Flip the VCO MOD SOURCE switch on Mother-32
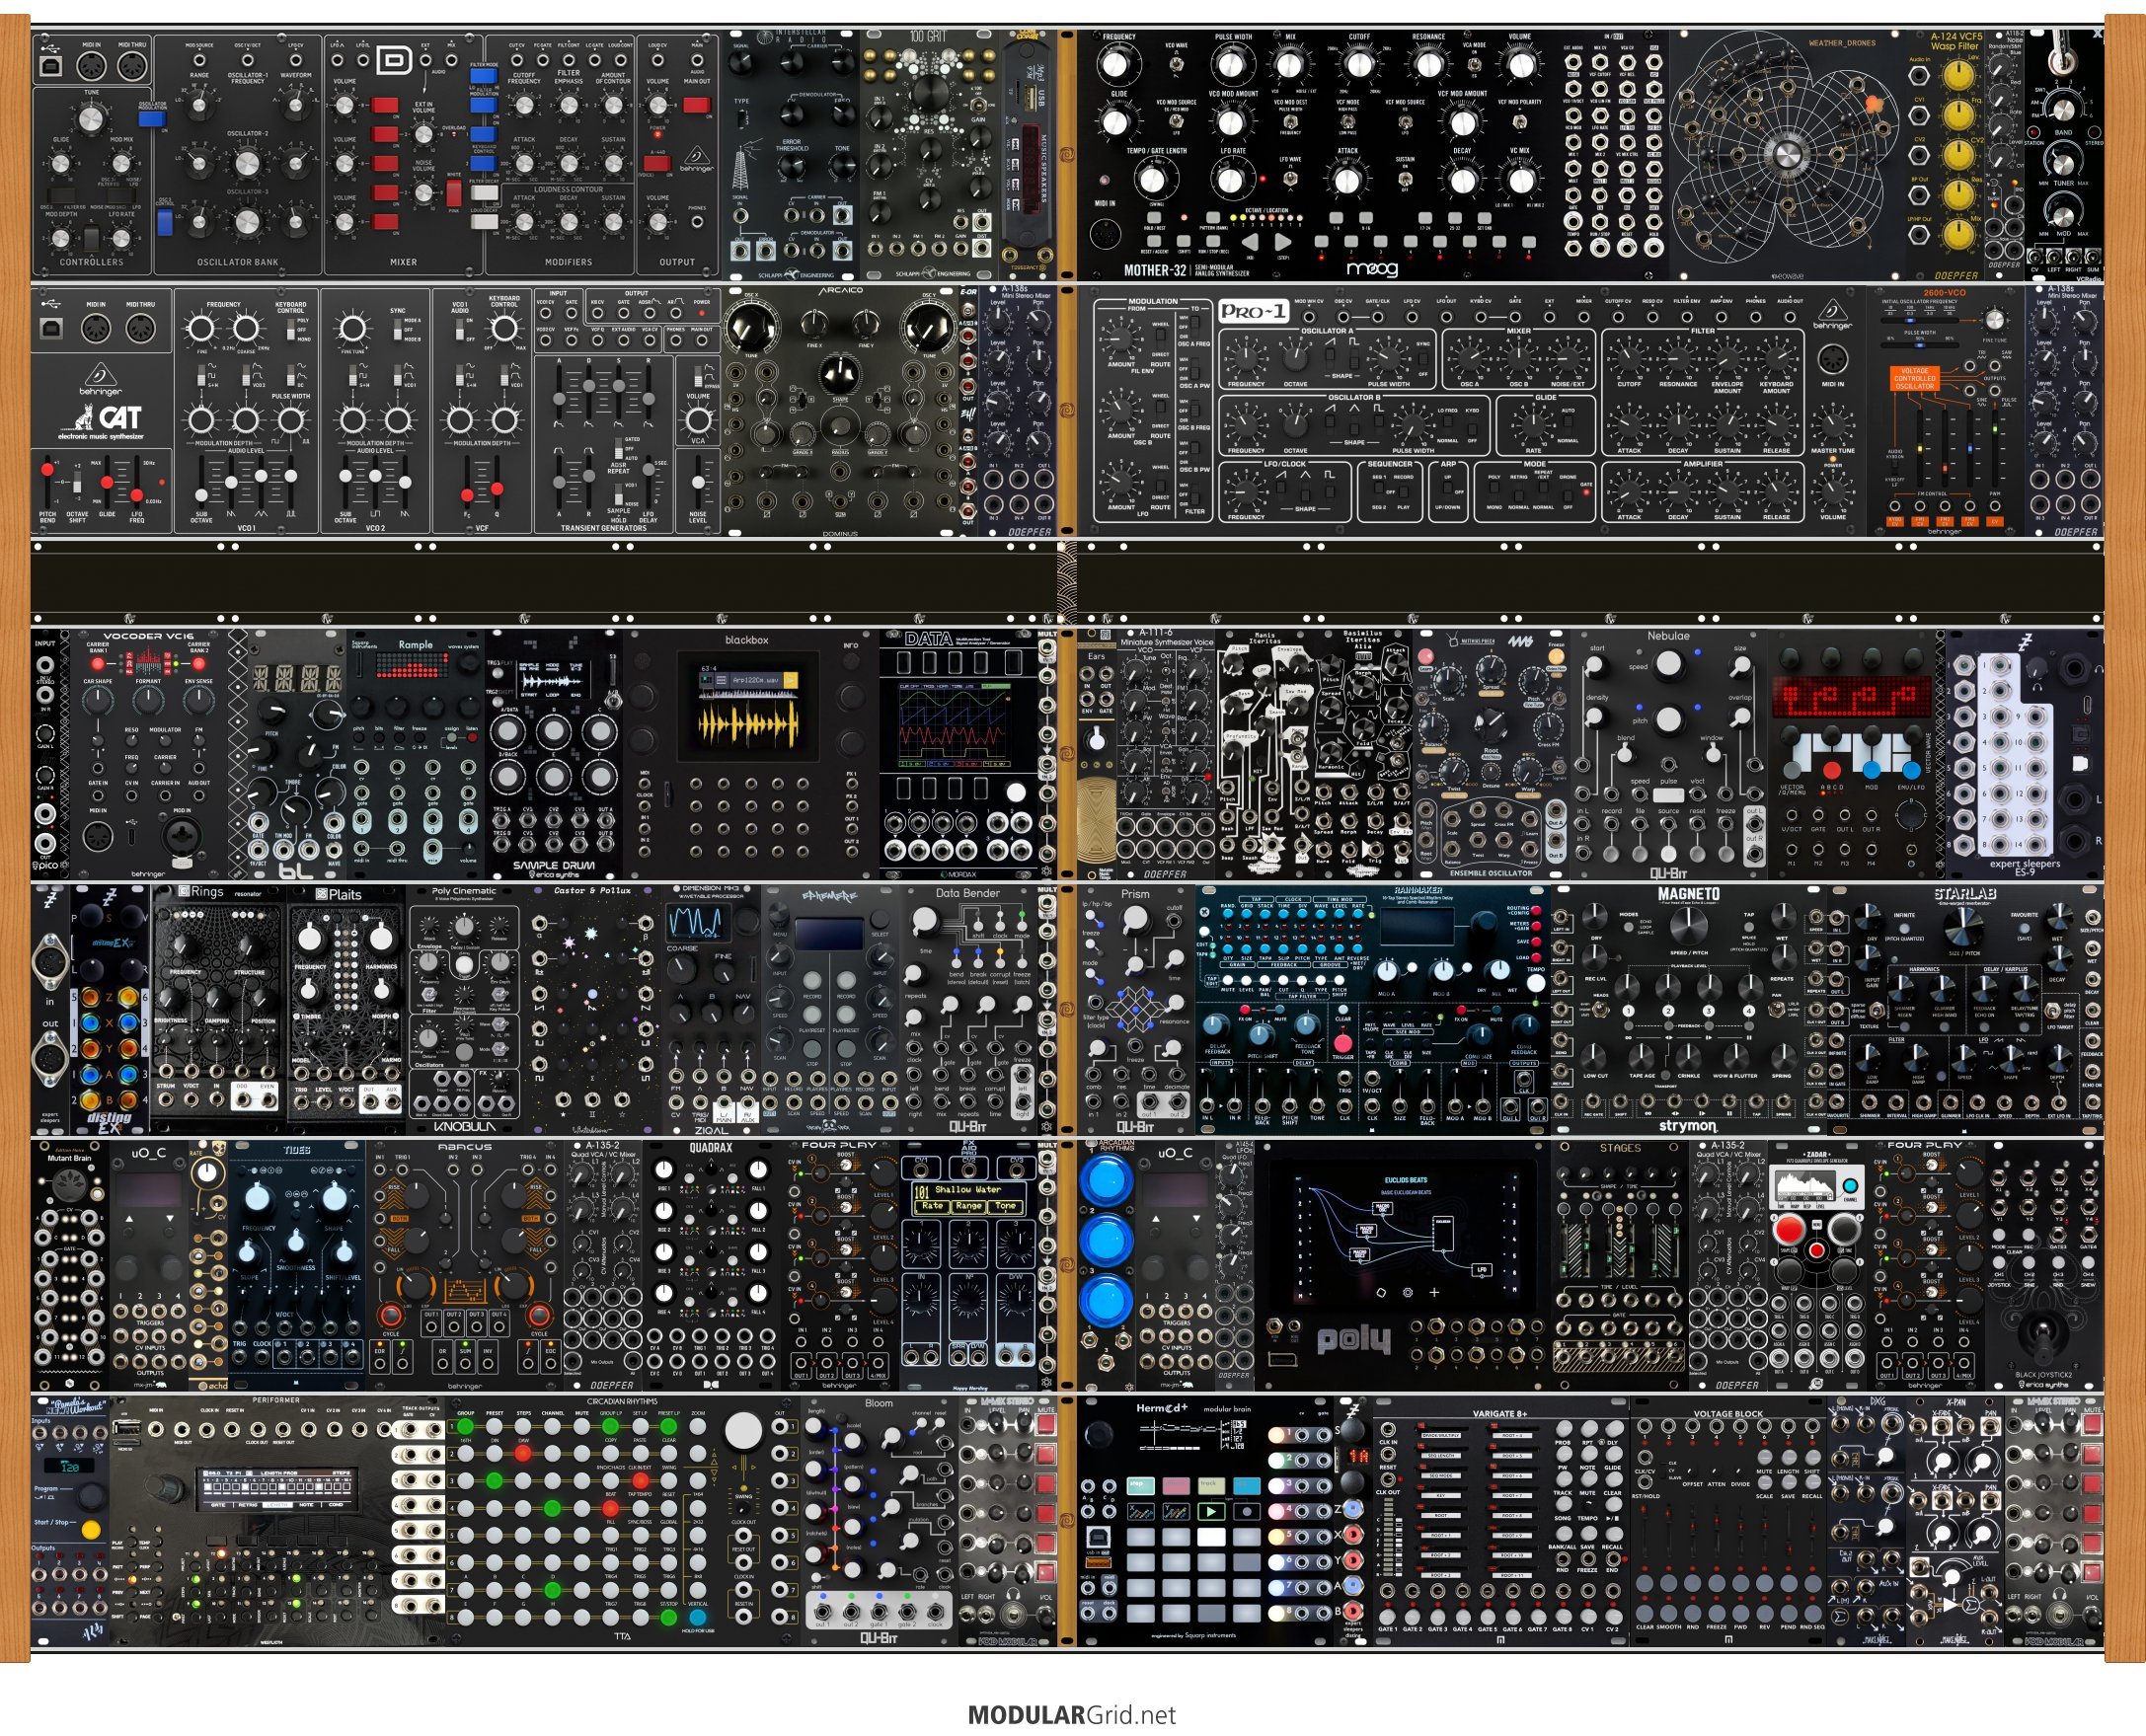This screenshot has width=2146, height=1736. coord(1177,123)
